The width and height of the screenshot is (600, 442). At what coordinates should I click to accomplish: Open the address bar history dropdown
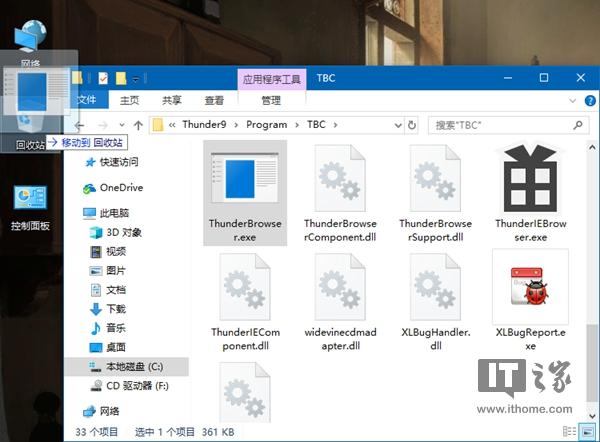tap(398, 125)
